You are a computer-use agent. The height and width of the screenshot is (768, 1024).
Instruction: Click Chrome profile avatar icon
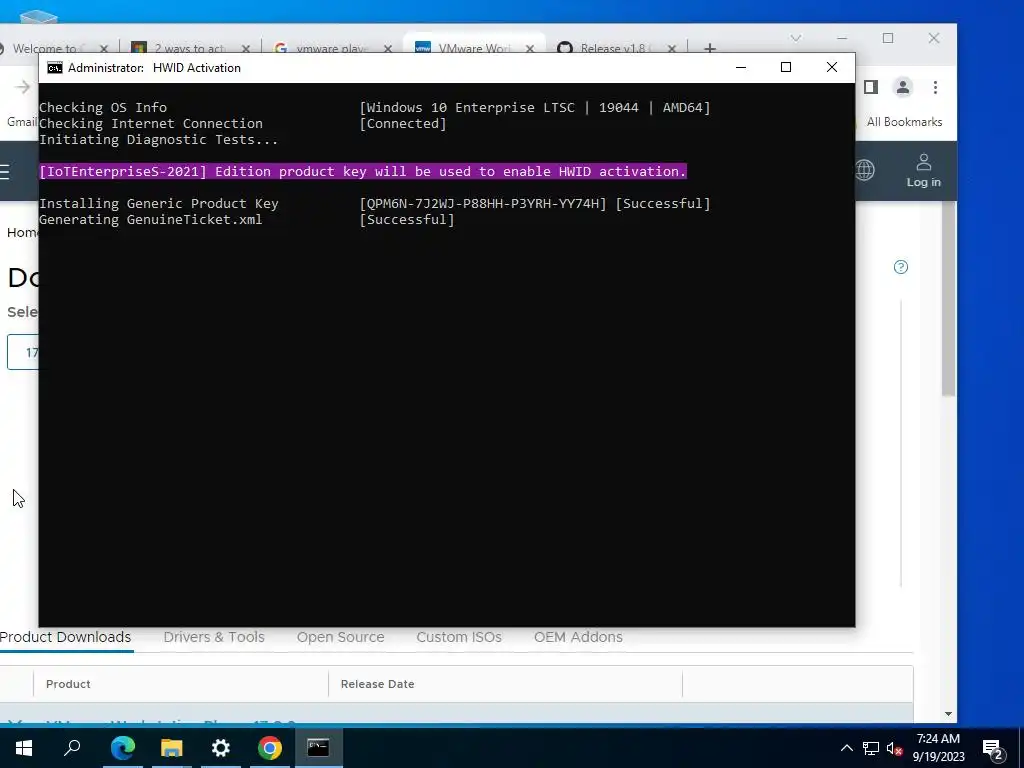click(903, 87)
